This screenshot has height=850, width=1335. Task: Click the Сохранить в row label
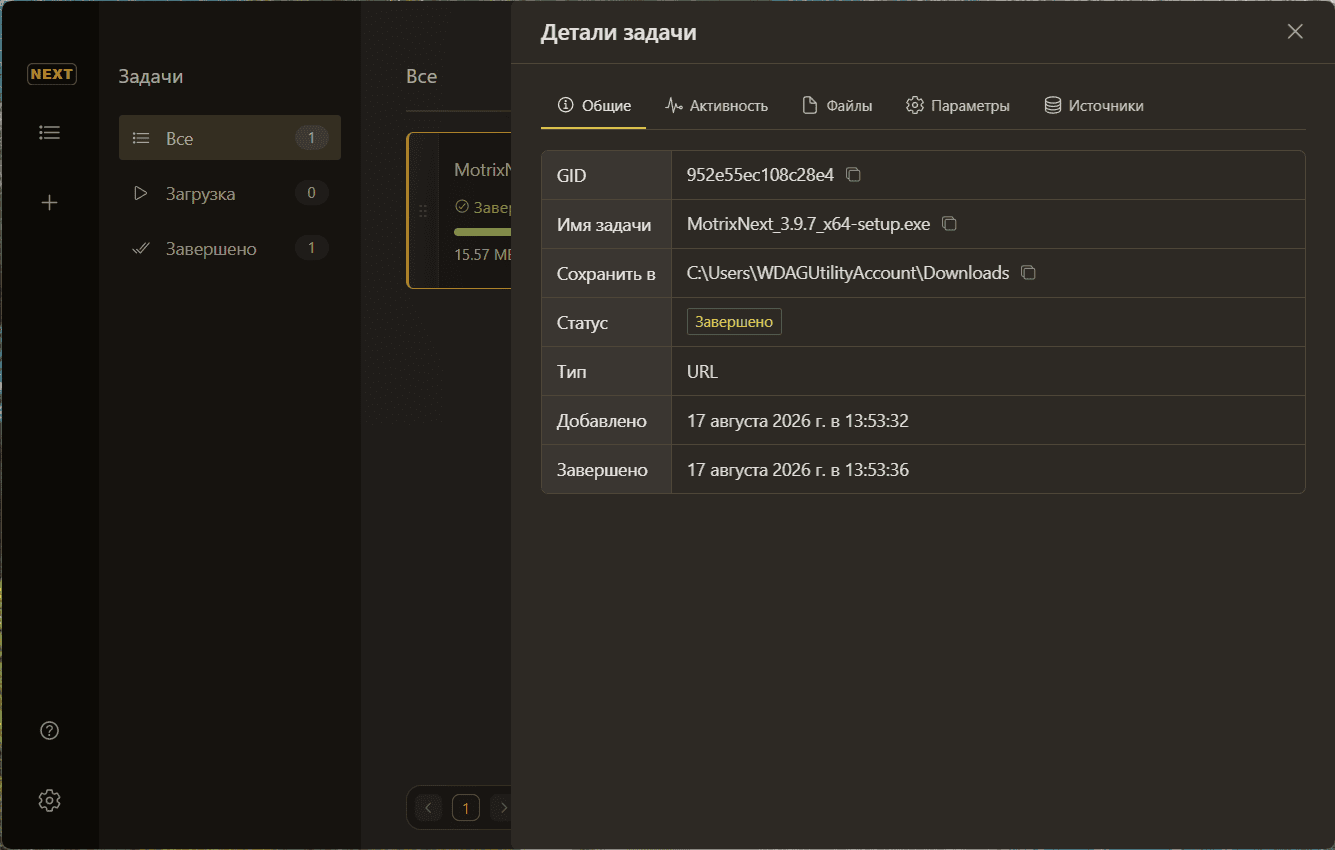[606, 273]
